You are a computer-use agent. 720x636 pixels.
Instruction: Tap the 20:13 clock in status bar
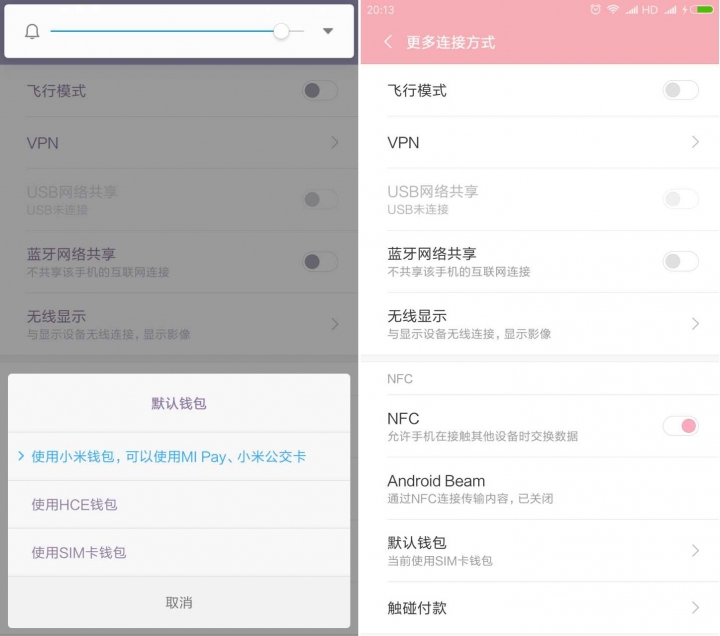[x=380, y=10]
